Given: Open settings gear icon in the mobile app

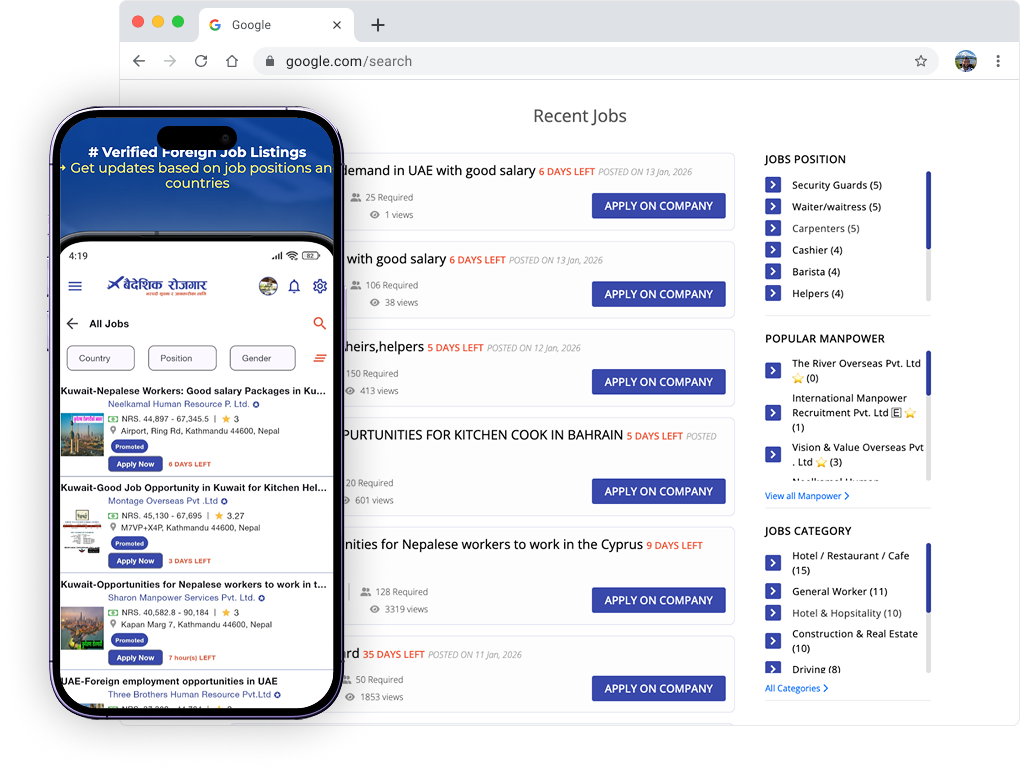Looking at the screenshot, I should pyautogui.click(x=320, y=286).
